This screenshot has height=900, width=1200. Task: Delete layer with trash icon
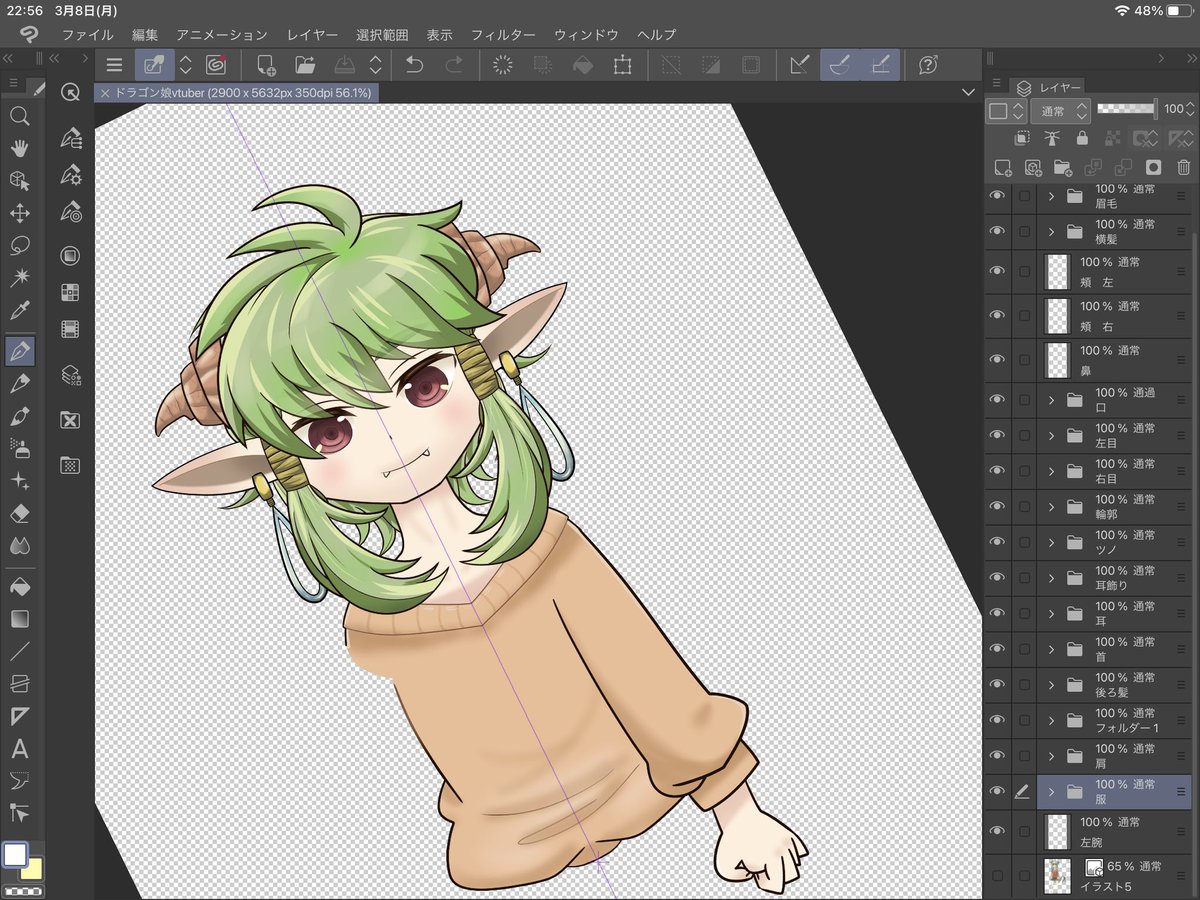click(1183, 168)
